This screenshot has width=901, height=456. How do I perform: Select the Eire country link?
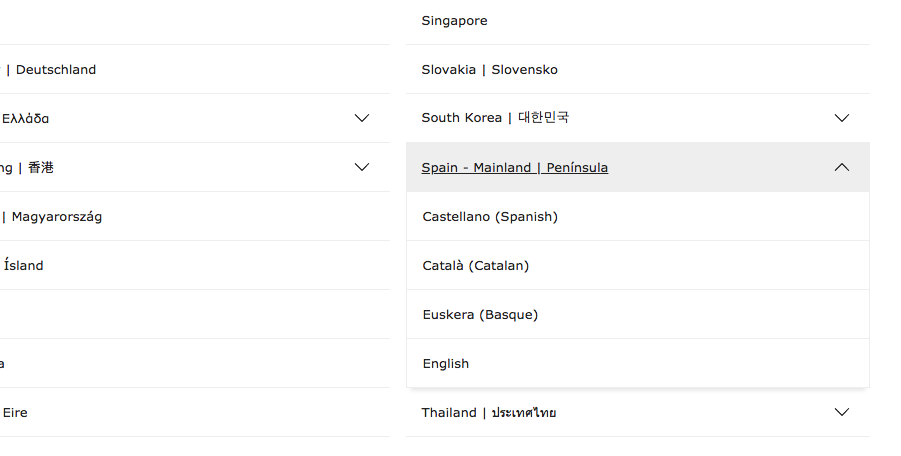point(15,412)
